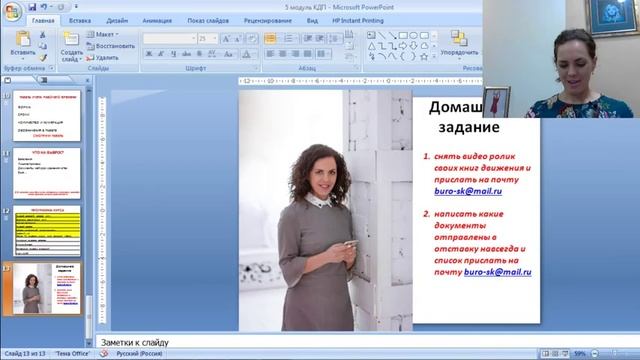Pick the oval shape

[413, 36]
